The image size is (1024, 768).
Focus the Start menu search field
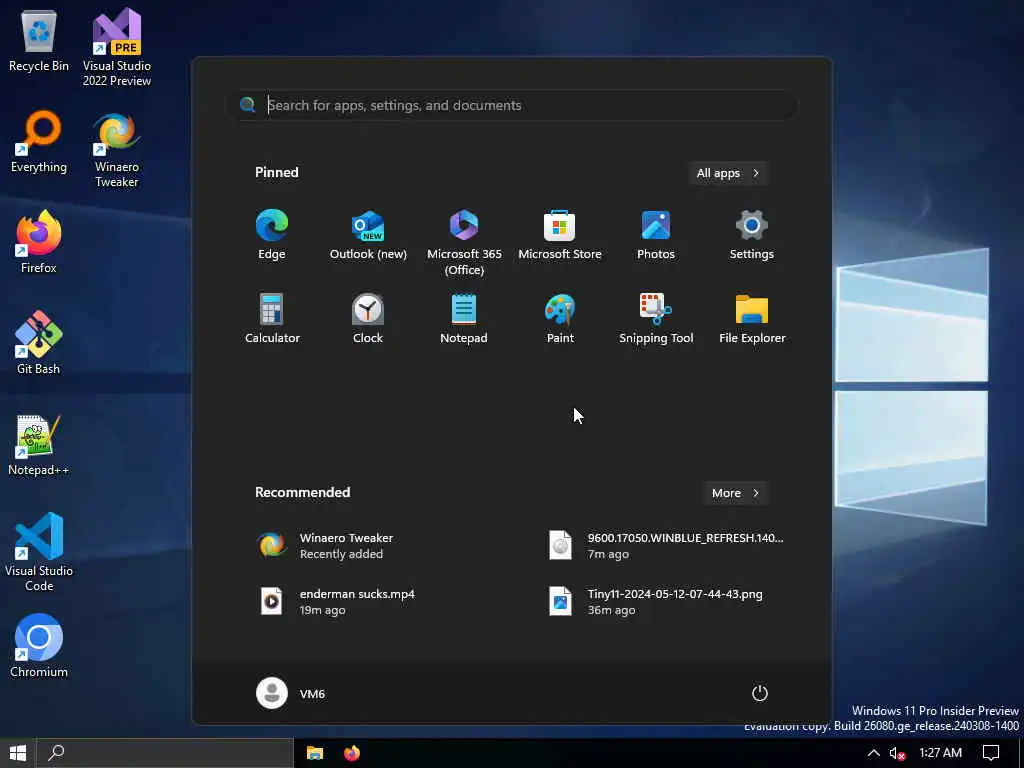point(513,105)
